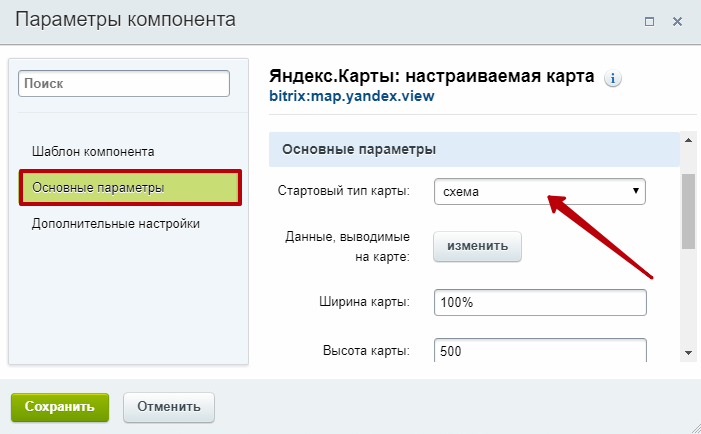Viewport: 701px width, 434px height.
Task: Click the Ширина карты label
Action: coord(364,302)
